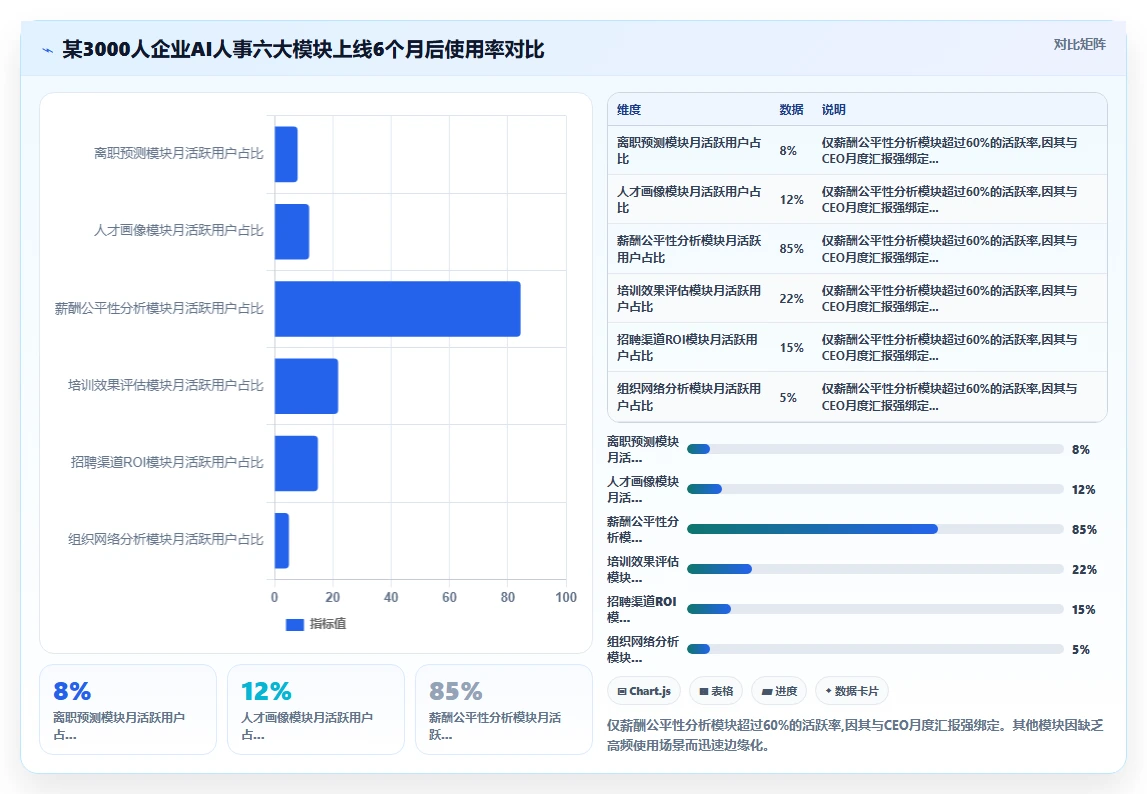Click the 维度 table column header
The image size is (1147, 794).
click(629, 110)
